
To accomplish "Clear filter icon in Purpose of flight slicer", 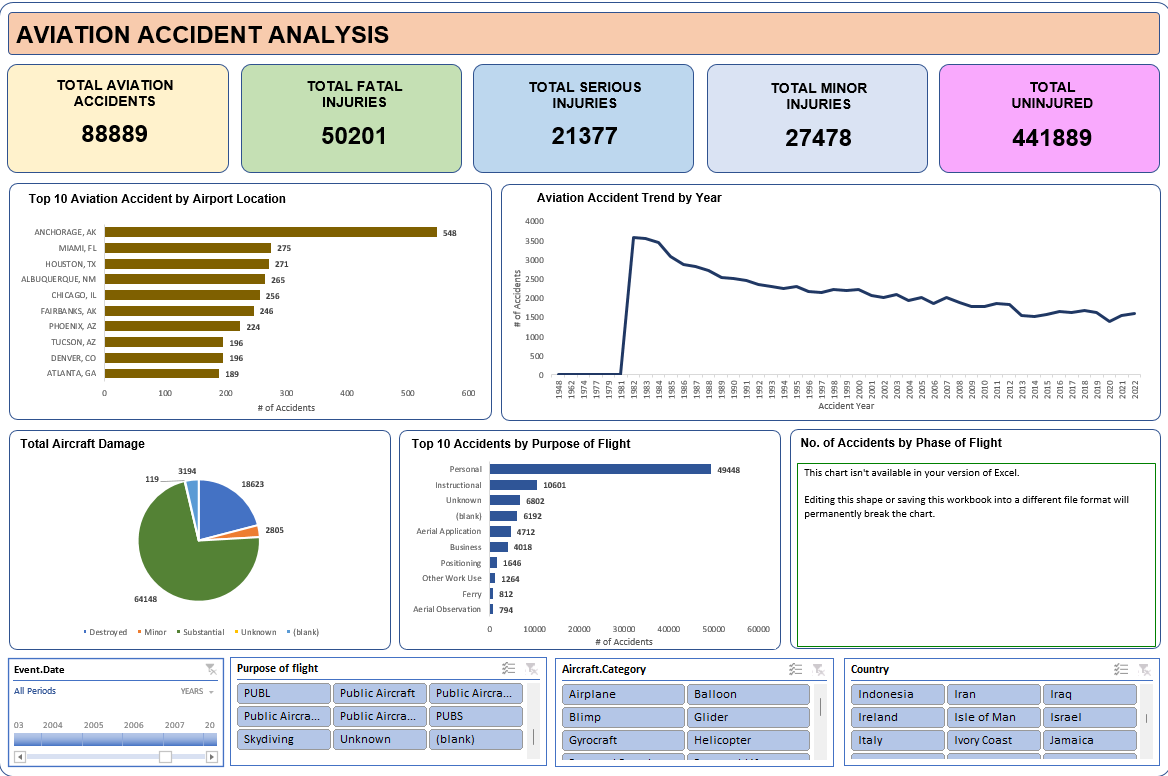I will [x=531, y=669].
